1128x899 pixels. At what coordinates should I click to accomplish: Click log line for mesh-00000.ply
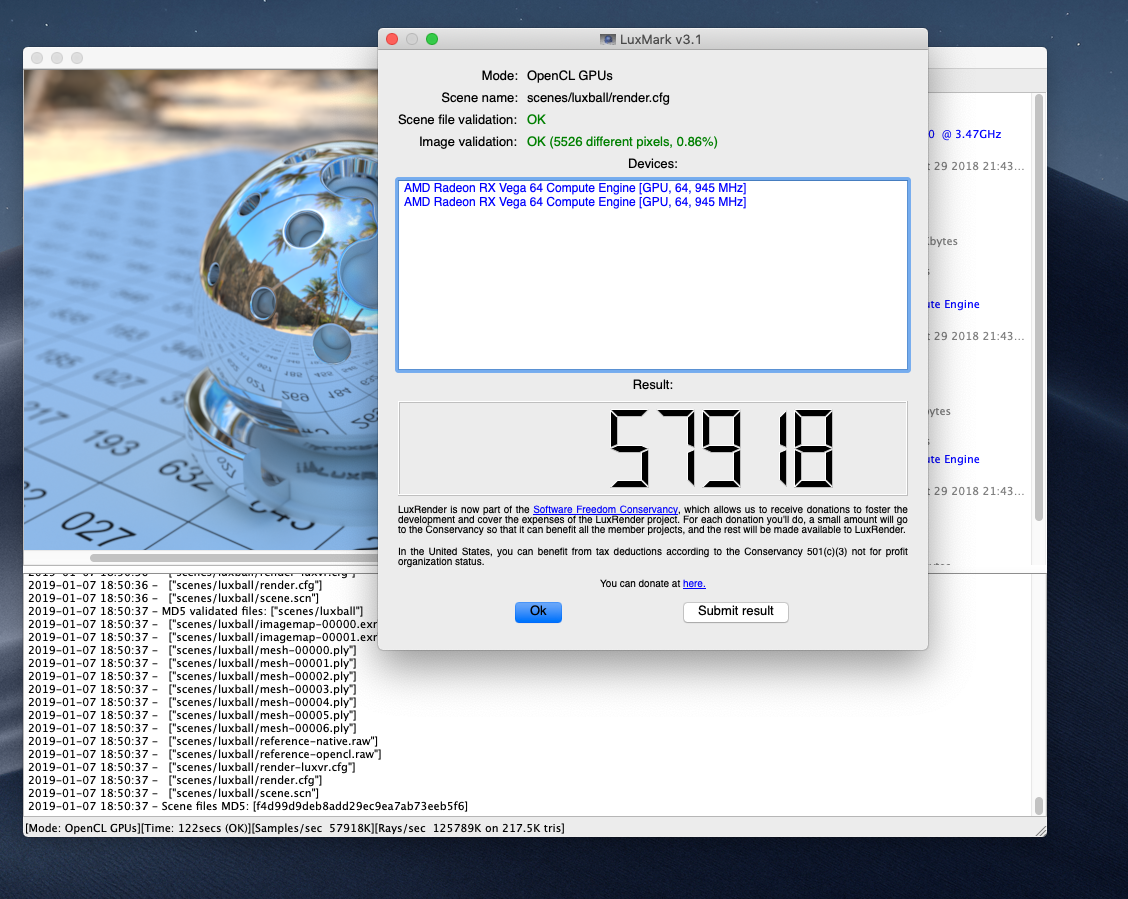tap(192, 650)
